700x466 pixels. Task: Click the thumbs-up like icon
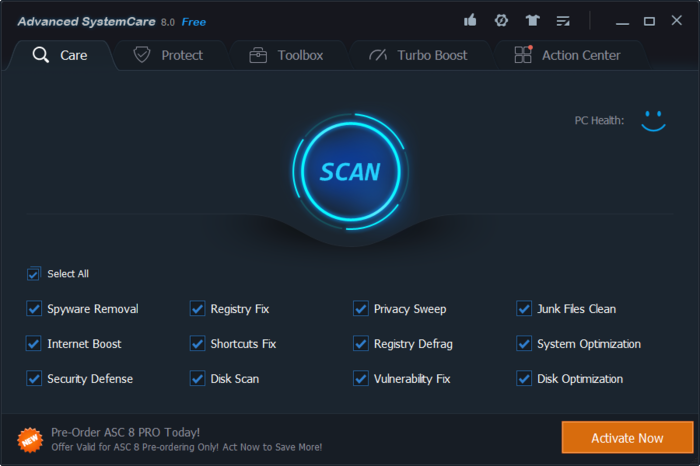click(471, 20)
